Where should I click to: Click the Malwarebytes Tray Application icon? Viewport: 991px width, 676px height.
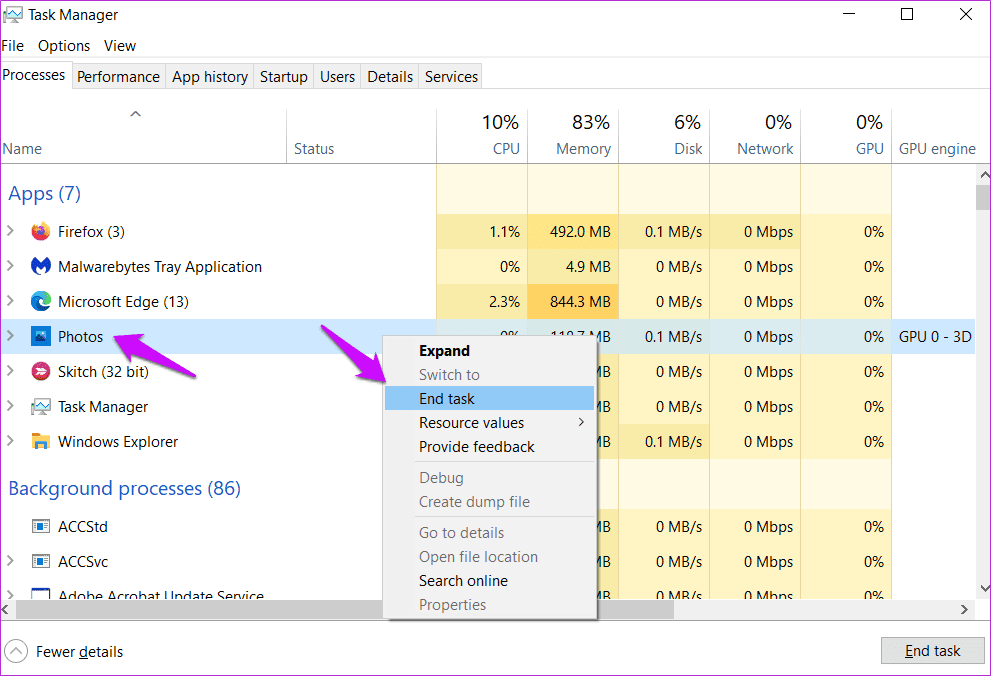pos(41,267)
